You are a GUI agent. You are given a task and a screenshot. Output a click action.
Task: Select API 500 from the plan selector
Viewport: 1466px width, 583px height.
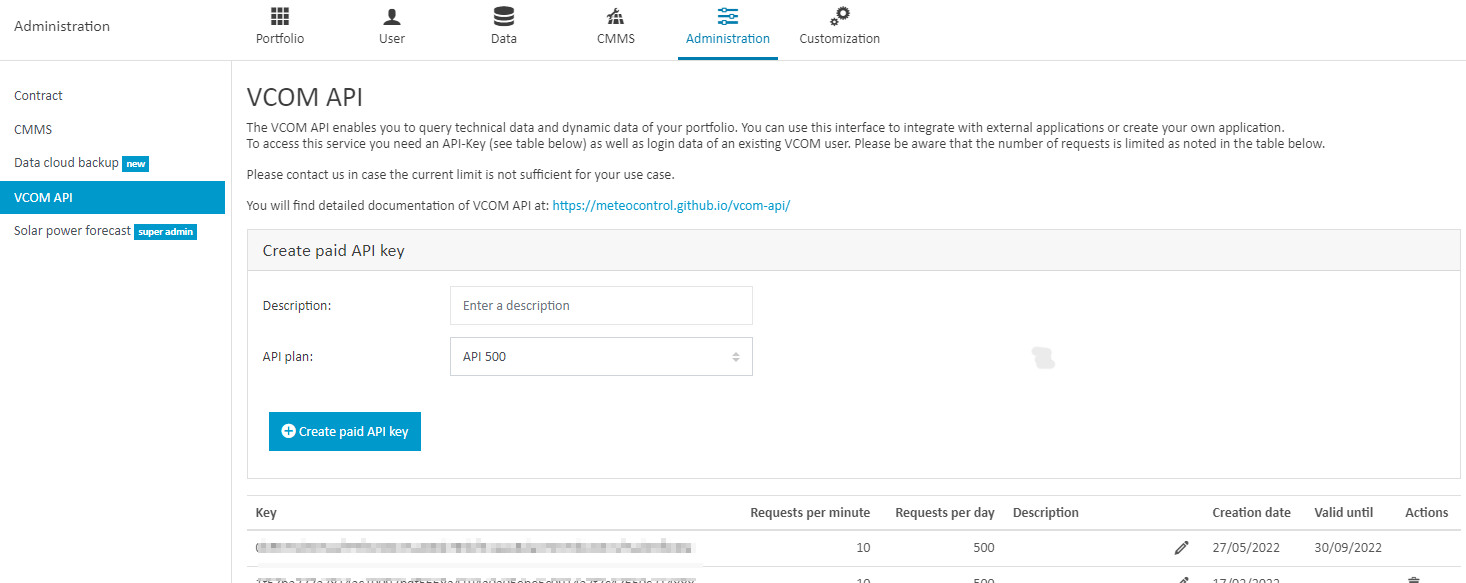click(600, 356)
